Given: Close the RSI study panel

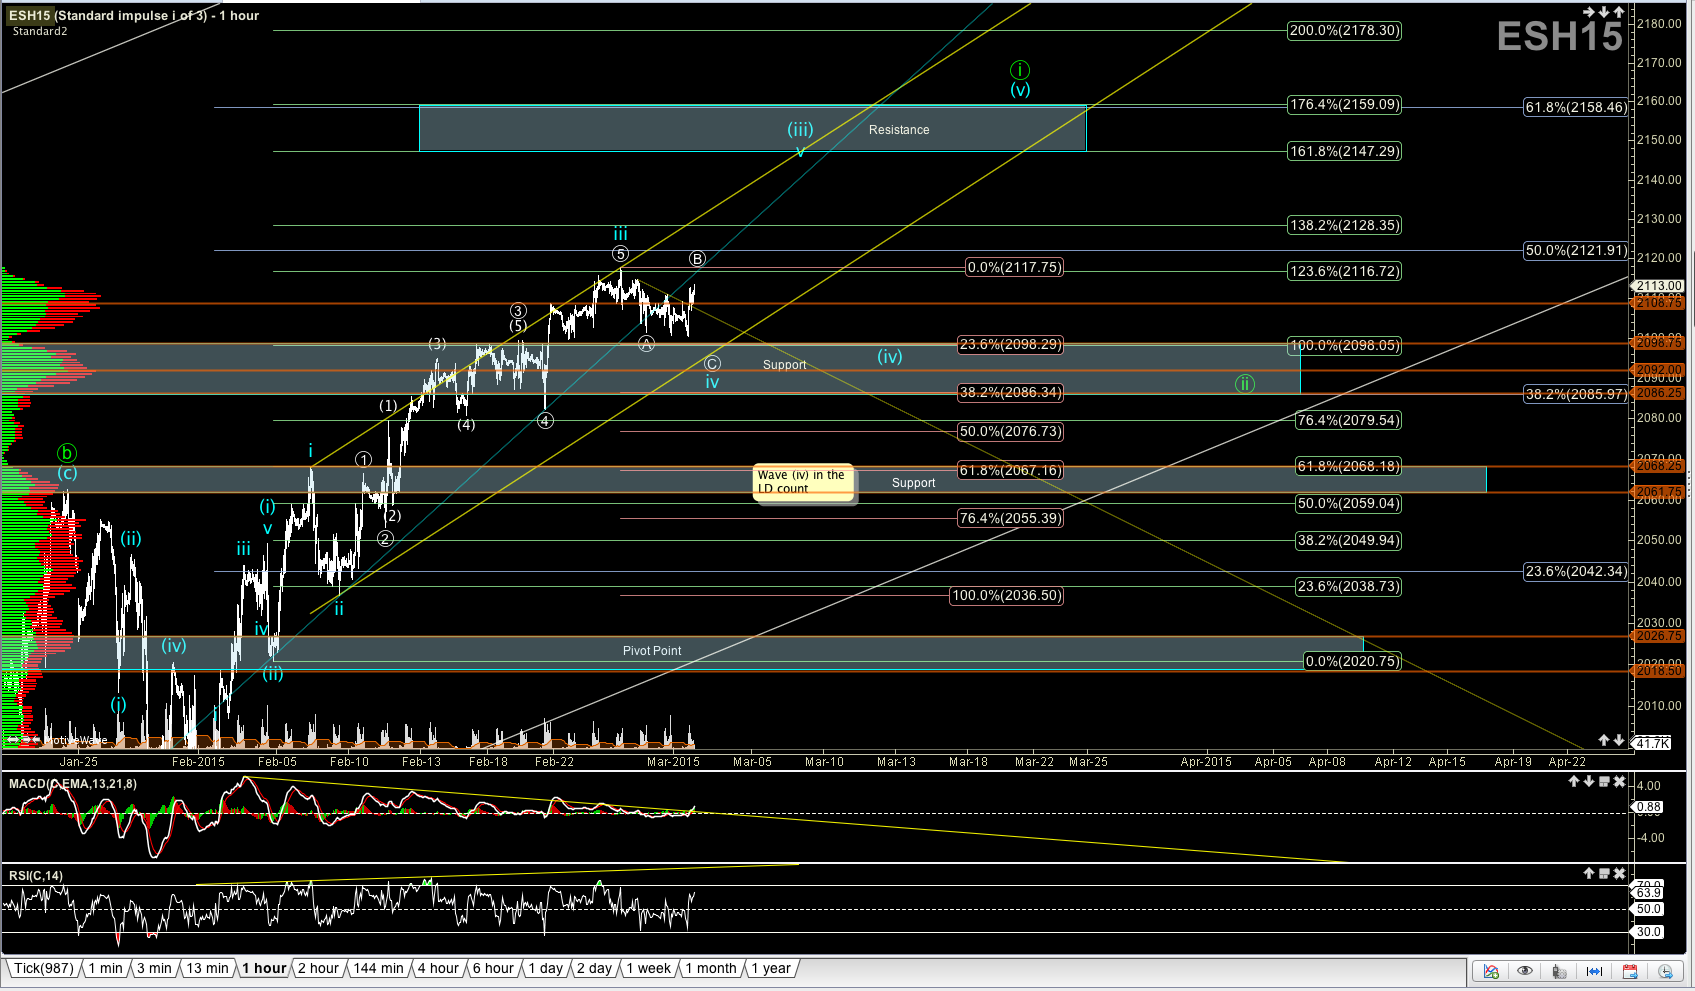Looking at the screenshot, I should [x=1619, y=873].
